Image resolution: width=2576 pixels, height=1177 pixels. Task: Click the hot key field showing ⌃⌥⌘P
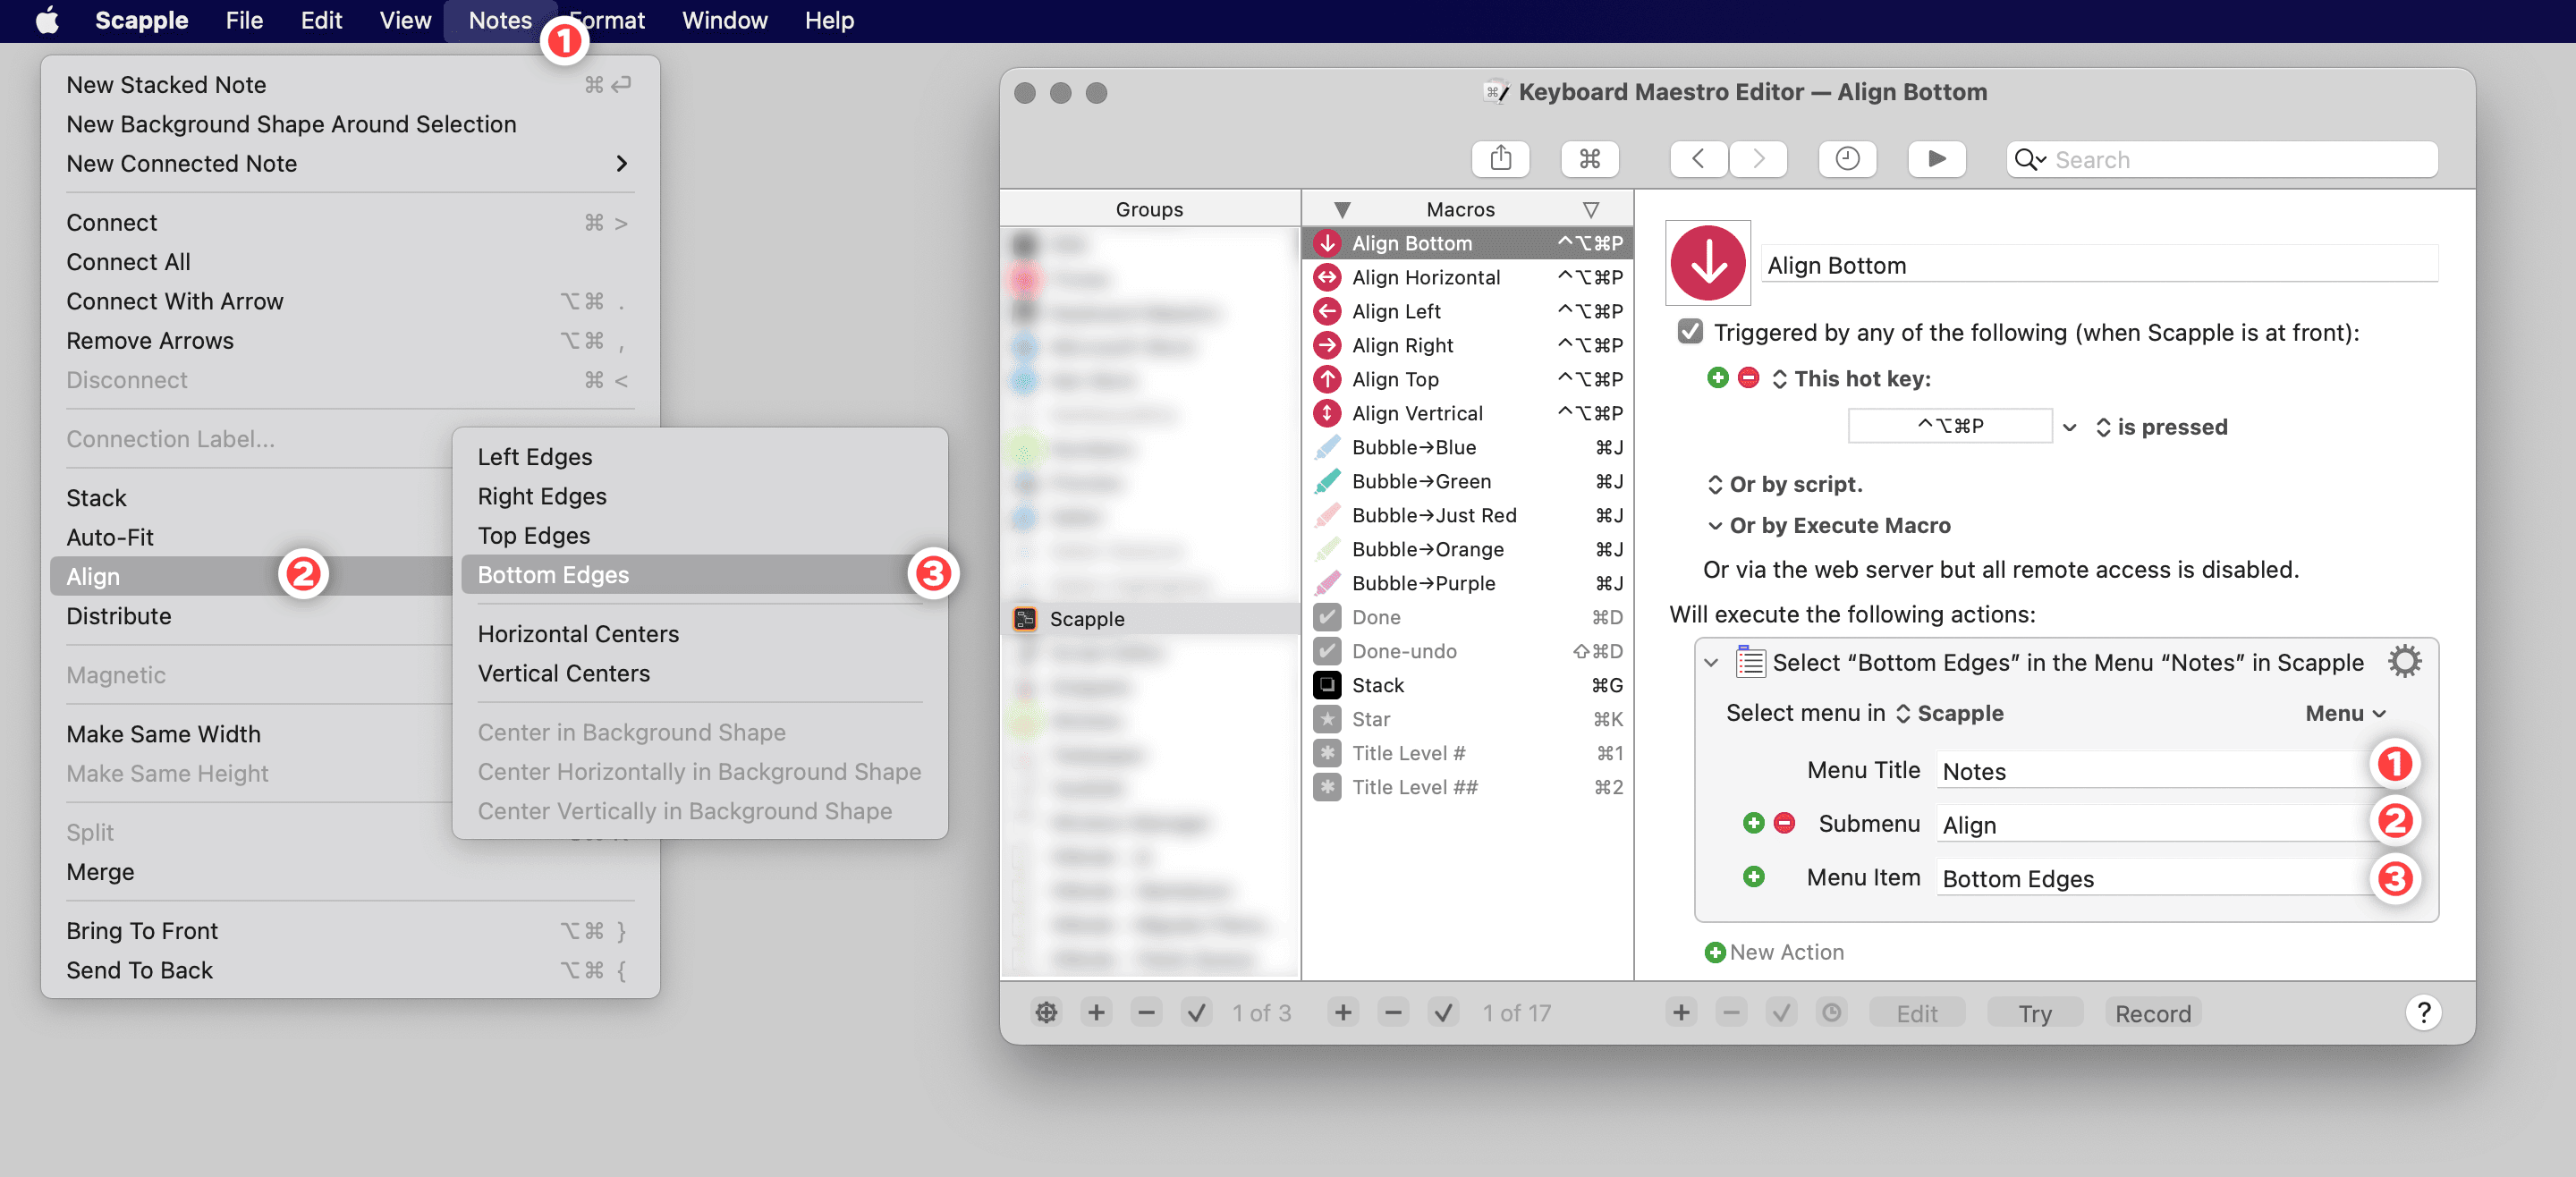[1950, 426]
